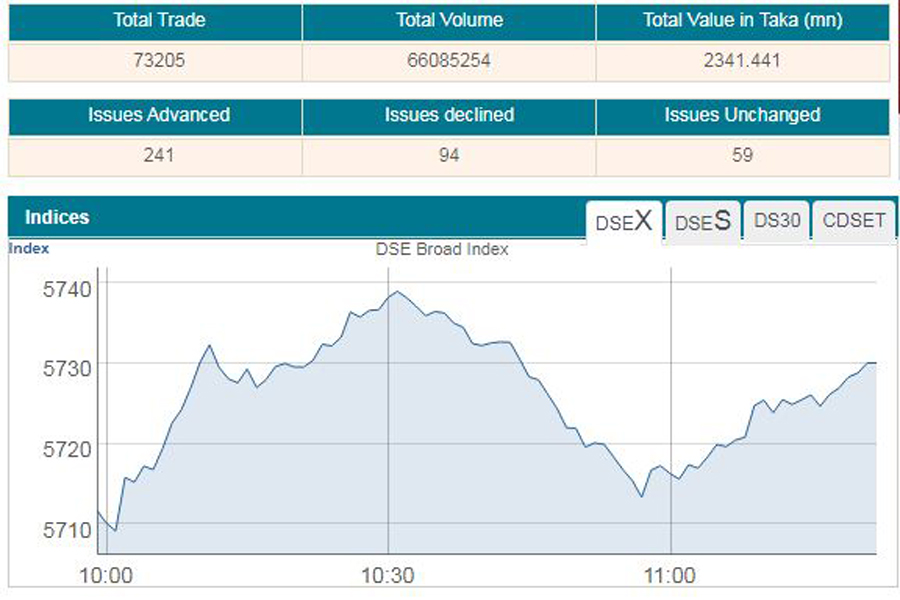Click the declined issues count 94
The image size is (900, 600).
pos(449,155)
